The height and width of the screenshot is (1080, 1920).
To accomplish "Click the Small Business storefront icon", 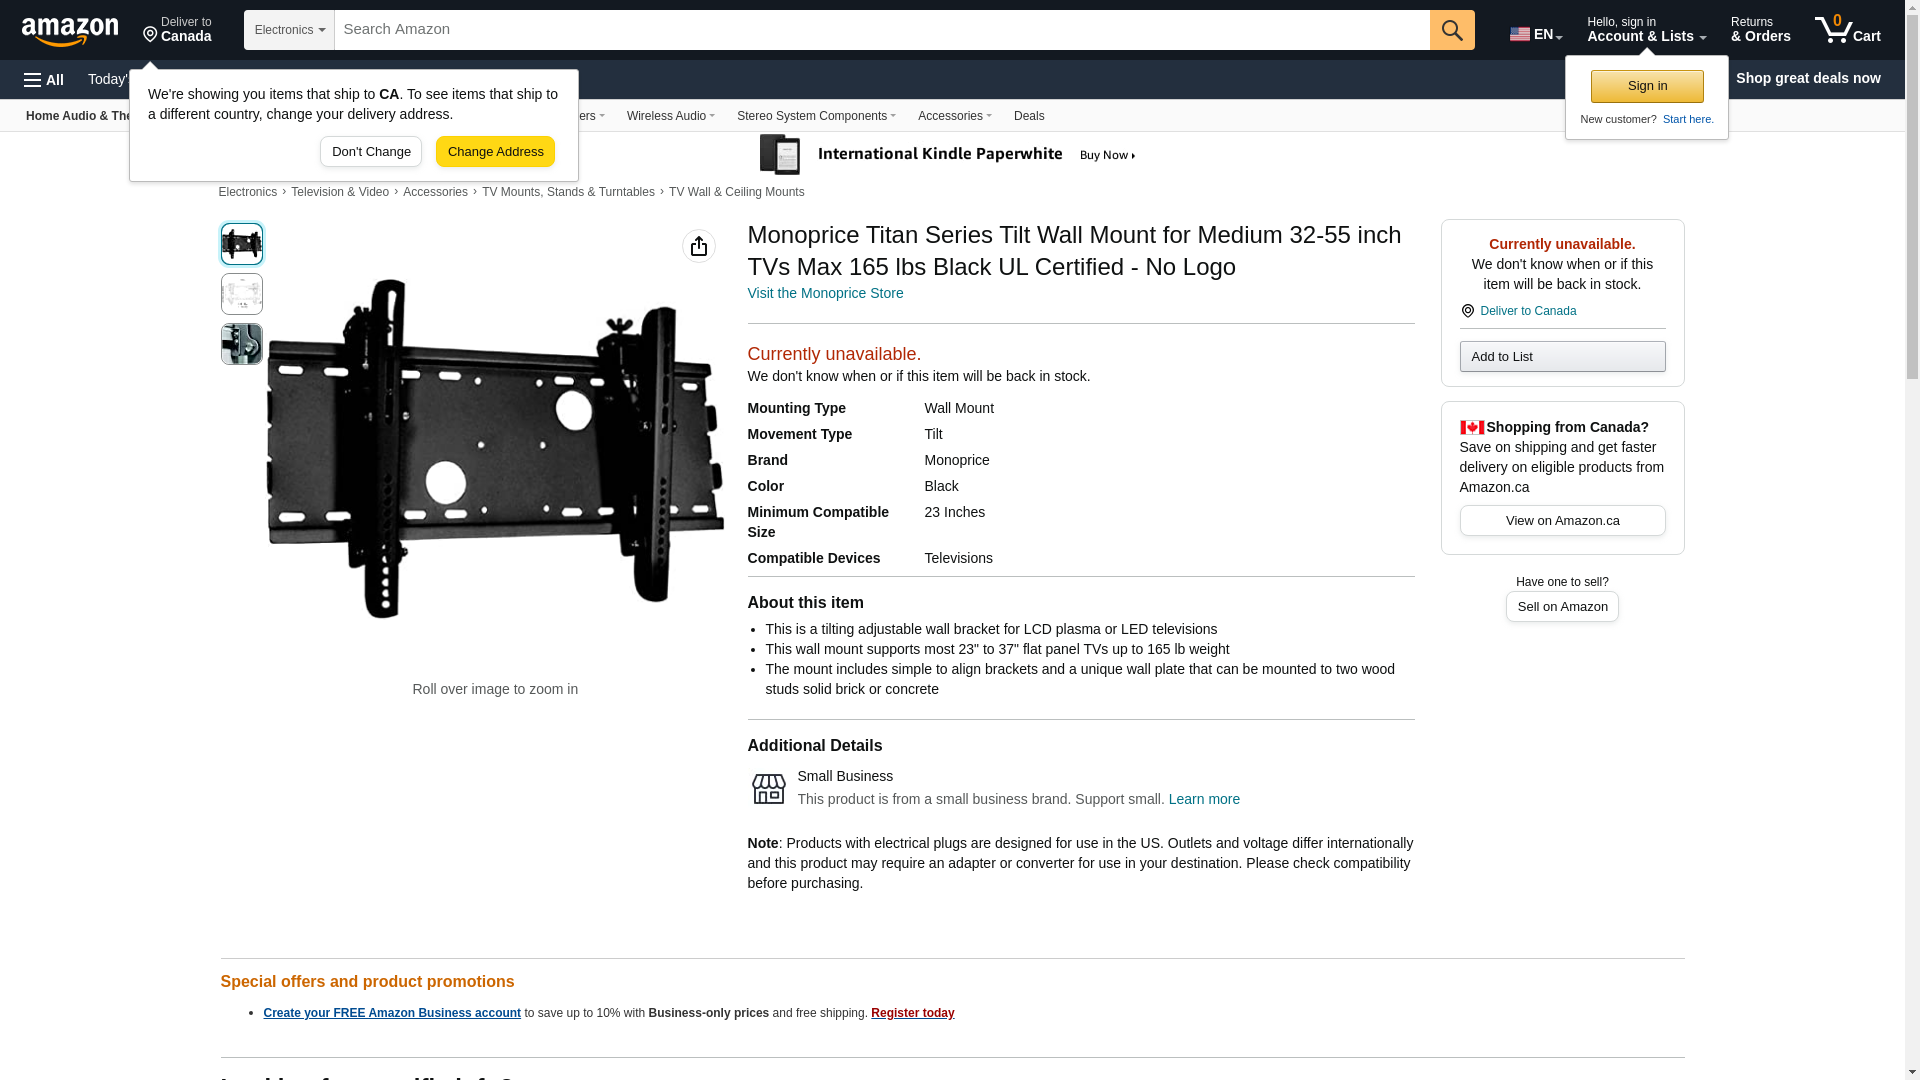I will pyautogui.click(x=768, y=788).
